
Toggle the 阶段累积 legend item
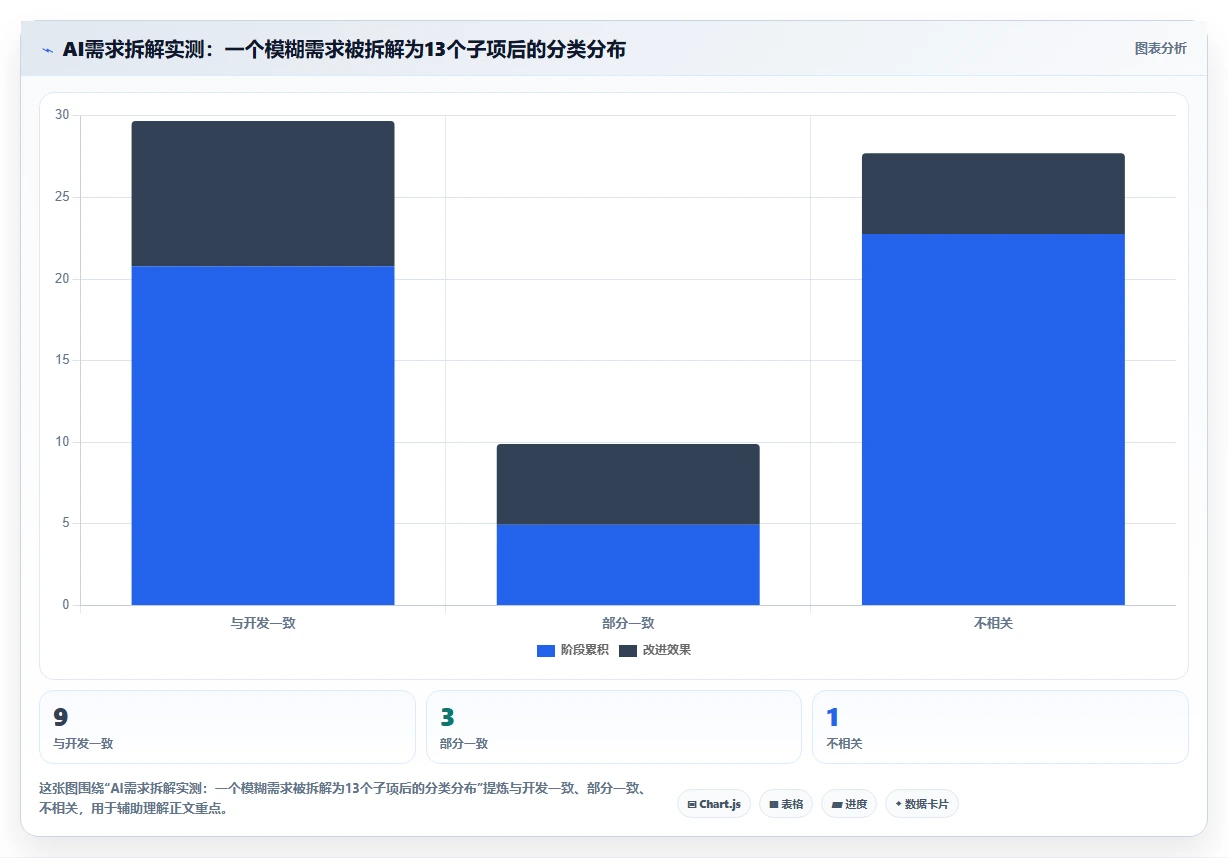tap(572, 650)
